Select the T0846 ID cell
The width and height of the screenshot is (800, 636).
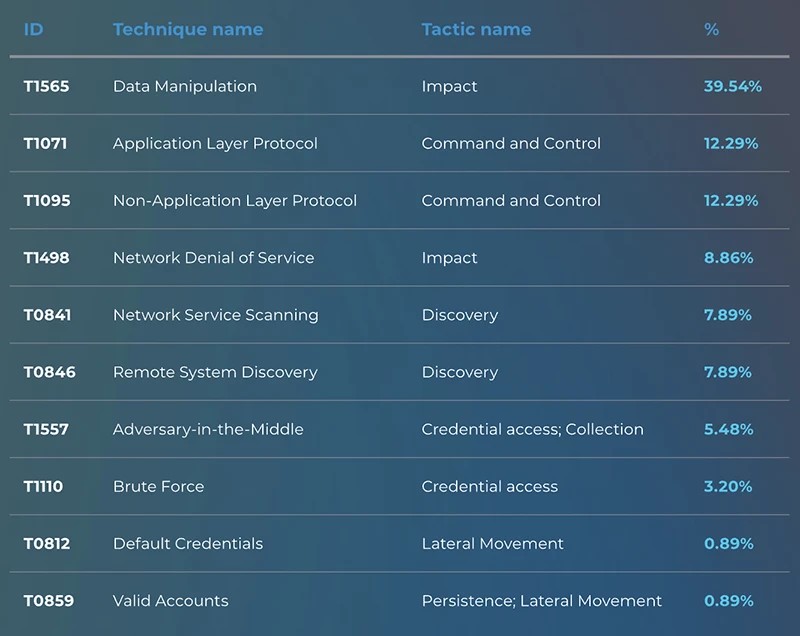[x=49, y=372]
